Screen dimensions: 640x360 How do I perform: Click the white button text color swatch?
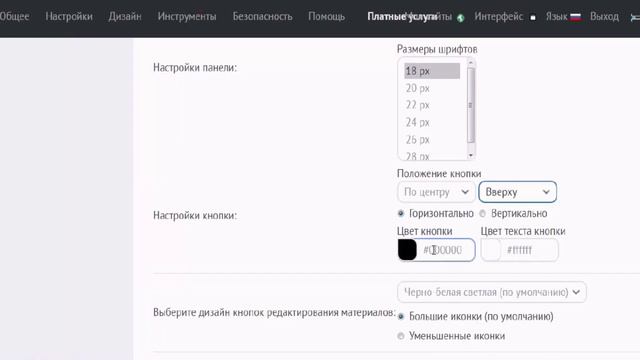tap(491, 250)
